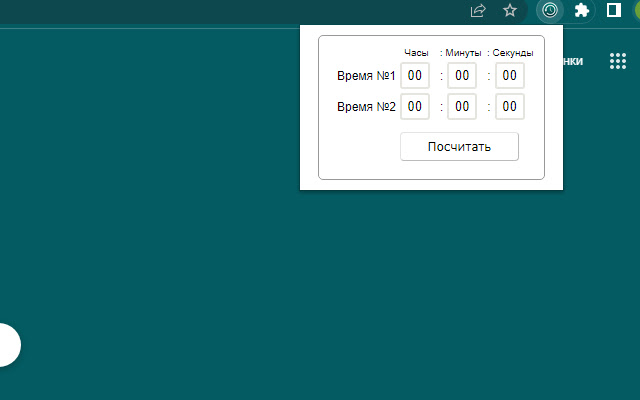Open the apps grid icon

pos(618,61)
